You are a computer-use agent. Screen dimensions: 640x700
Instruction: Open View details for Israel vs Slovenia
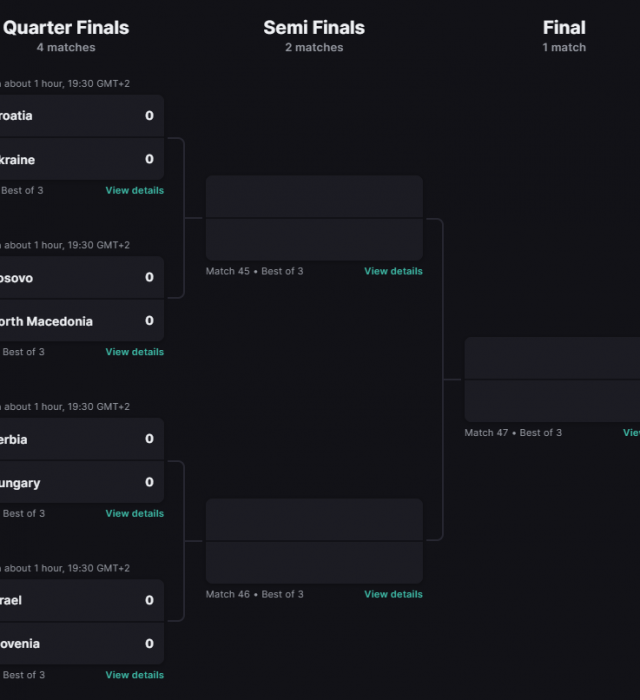point(134,675)
